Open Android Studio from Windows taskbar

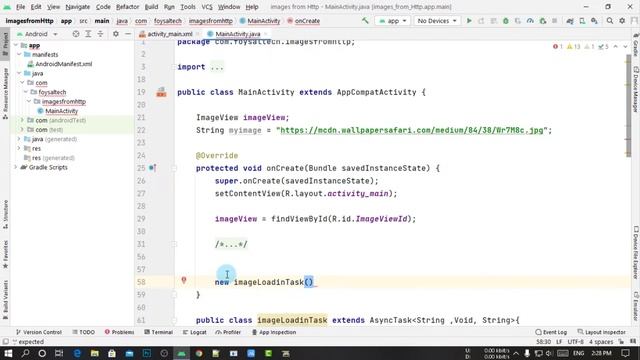pos(182,353)
